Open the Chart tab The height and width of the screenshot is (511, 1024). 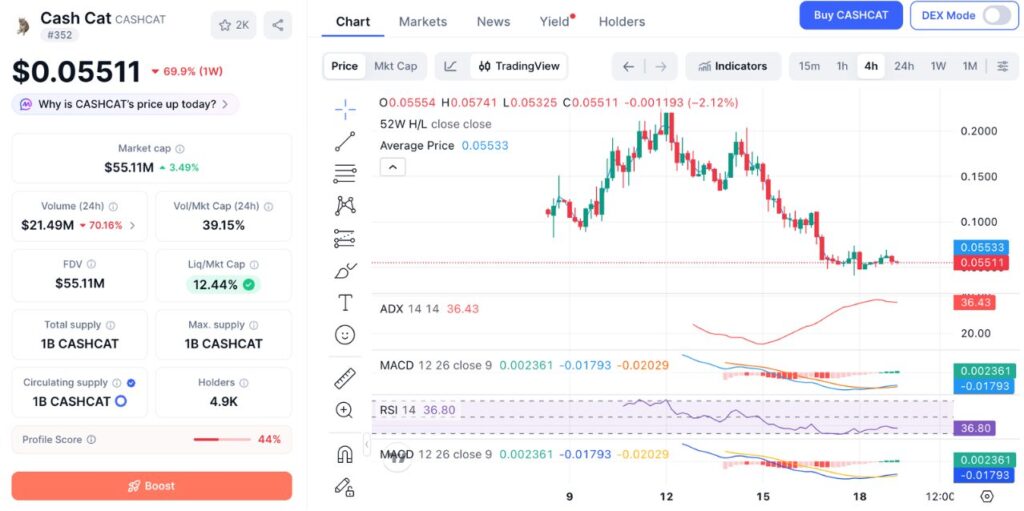[353, 22]
